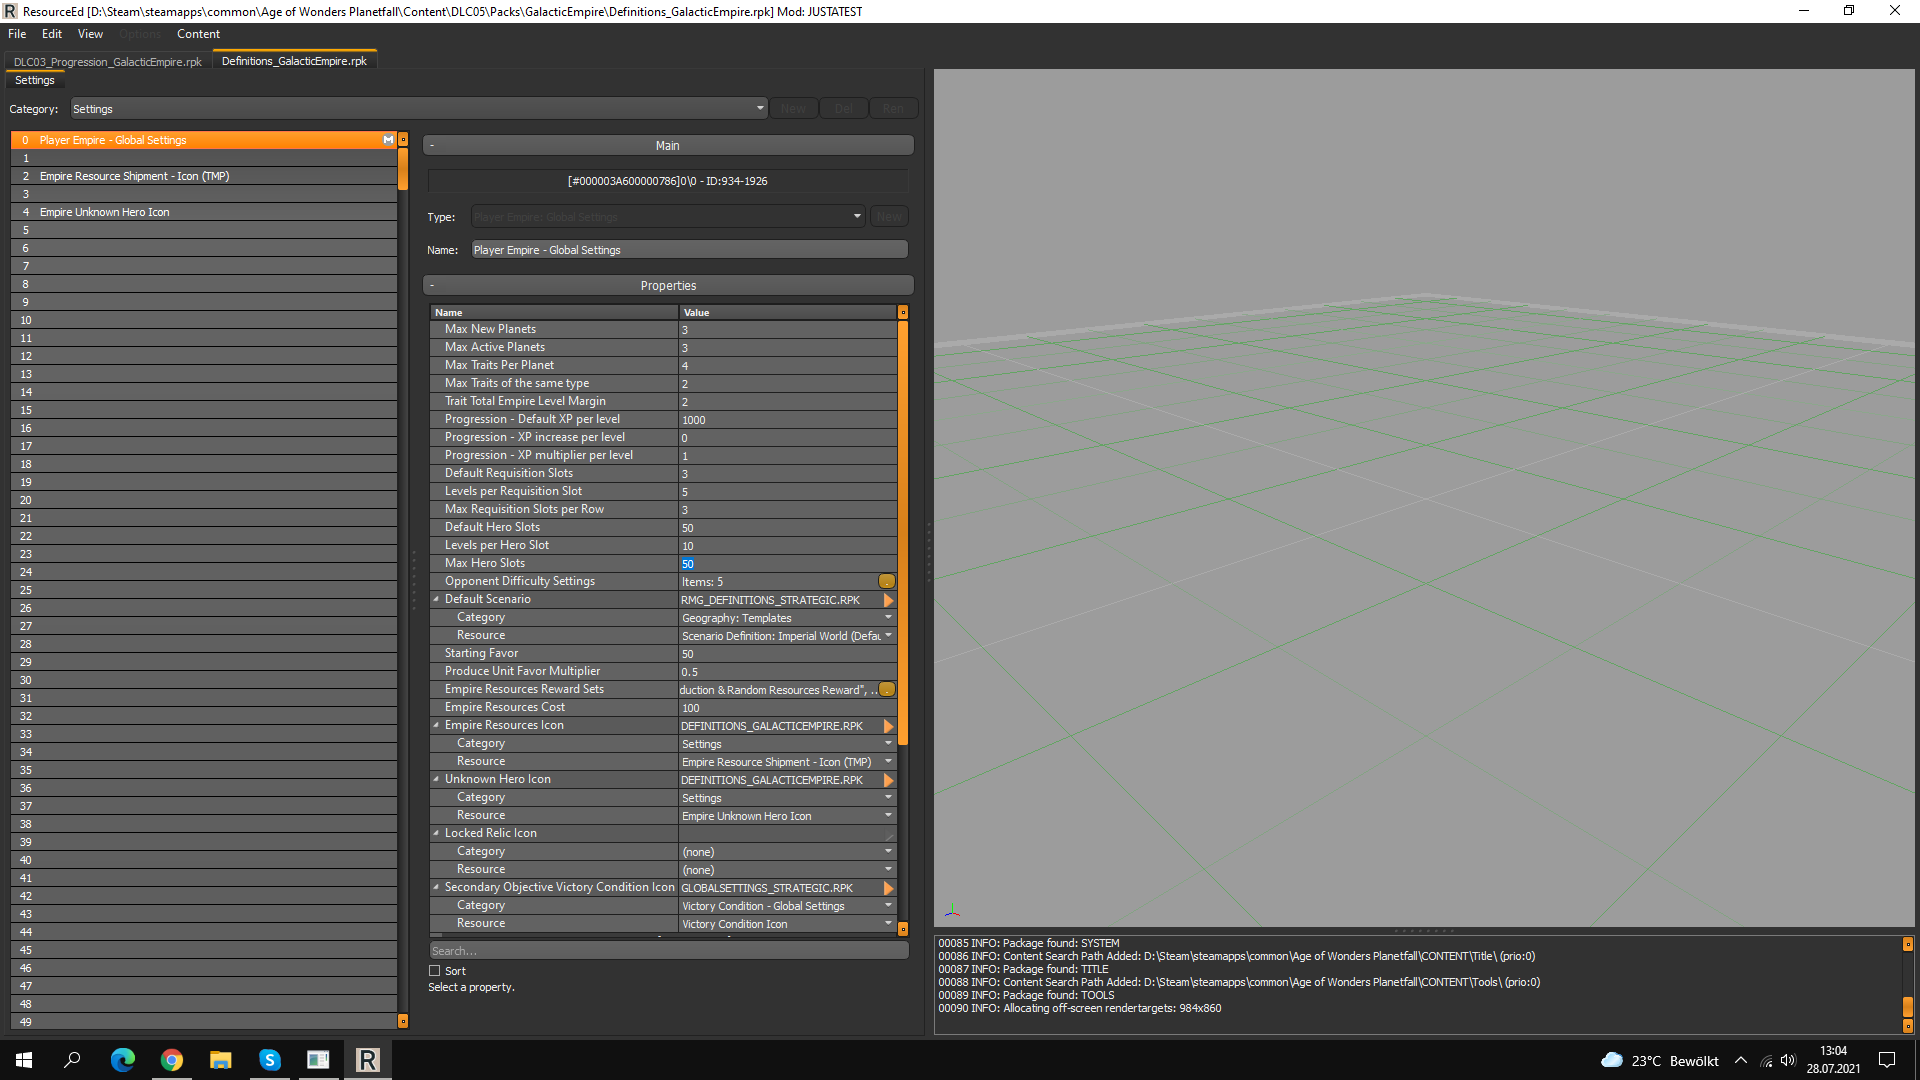Viewport: 1920px width, 1080px height.
Task: Open Default Scenario Resource dropdown
Action: pyautogui.click(x=787, y=636)
